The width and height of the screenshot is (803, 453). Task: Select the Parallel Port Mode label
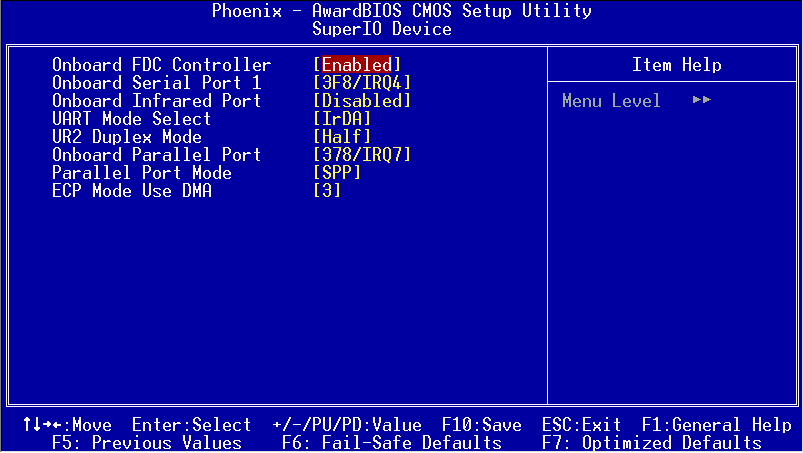(x=142, y=173)
